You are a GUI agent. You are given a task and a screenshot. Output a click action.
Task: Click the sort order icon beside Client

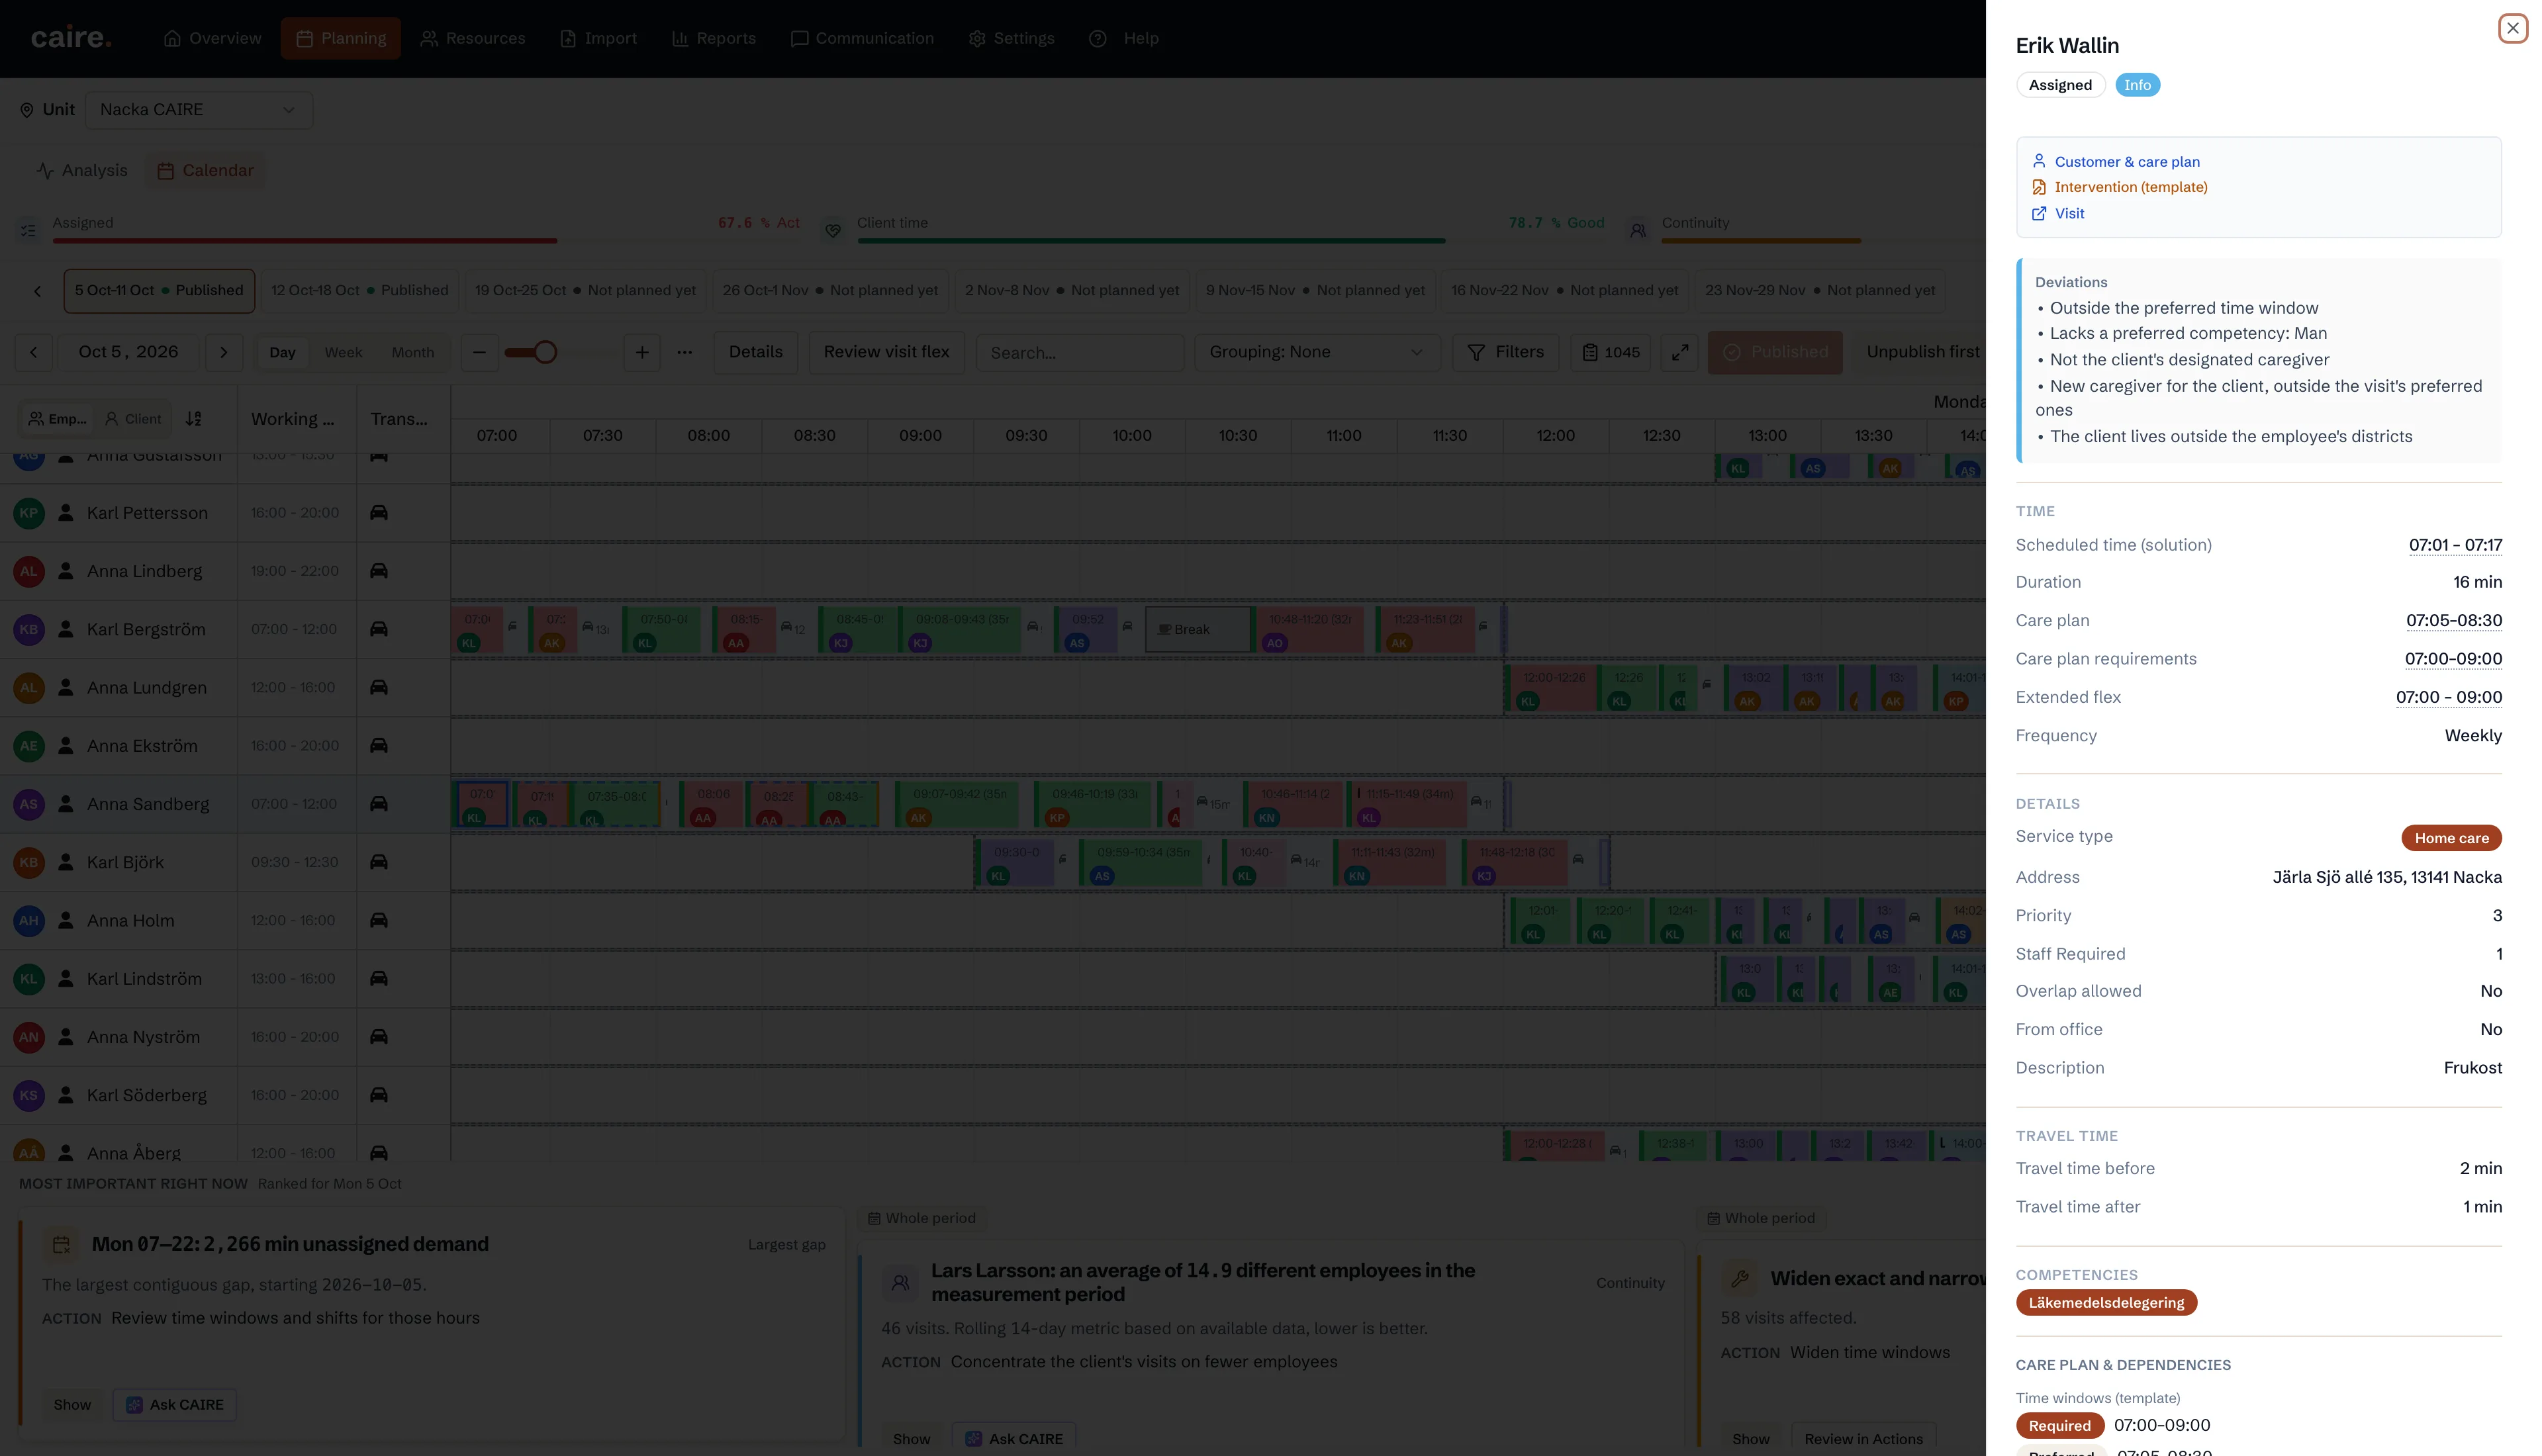pyautogui.click(x=194, y=419)
